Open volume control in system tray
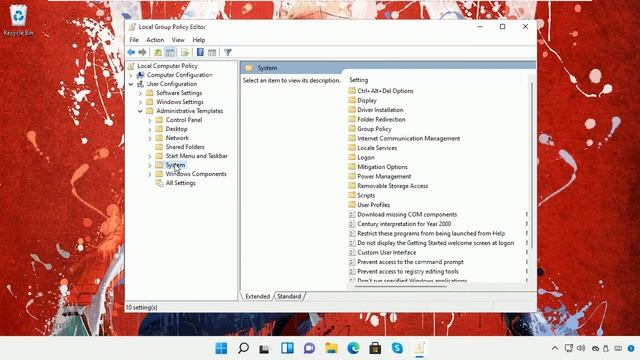The width and height of the screenshot is (640, 360). [581, 348]
